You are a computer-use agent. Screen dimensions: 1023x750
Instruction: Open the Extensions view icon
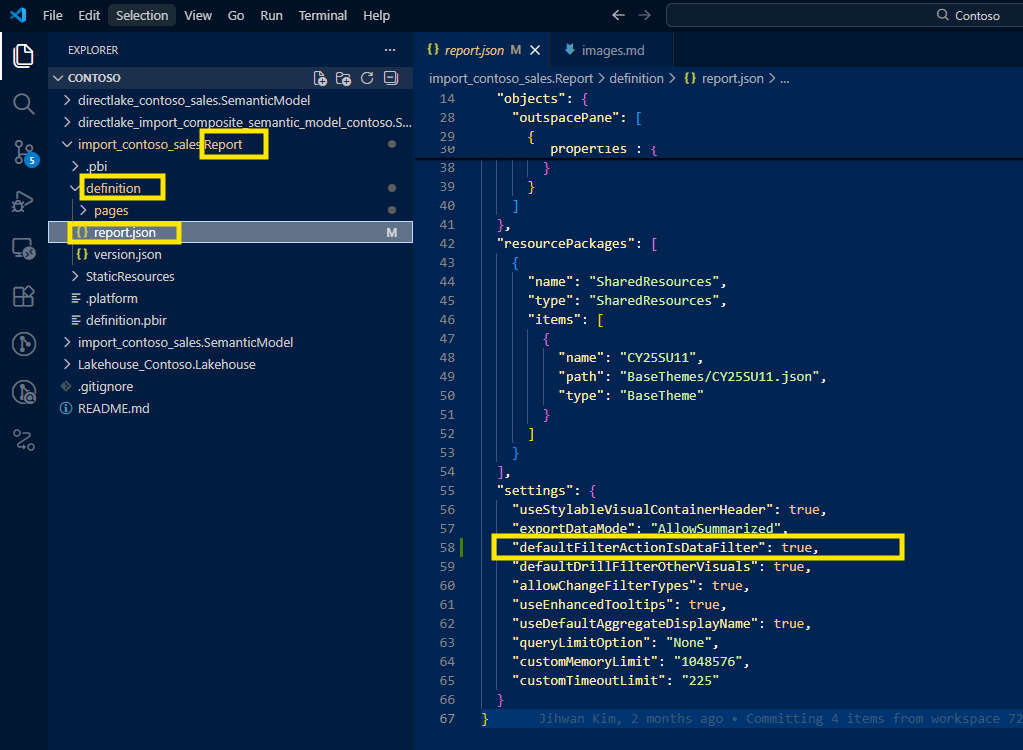point(23,297)
